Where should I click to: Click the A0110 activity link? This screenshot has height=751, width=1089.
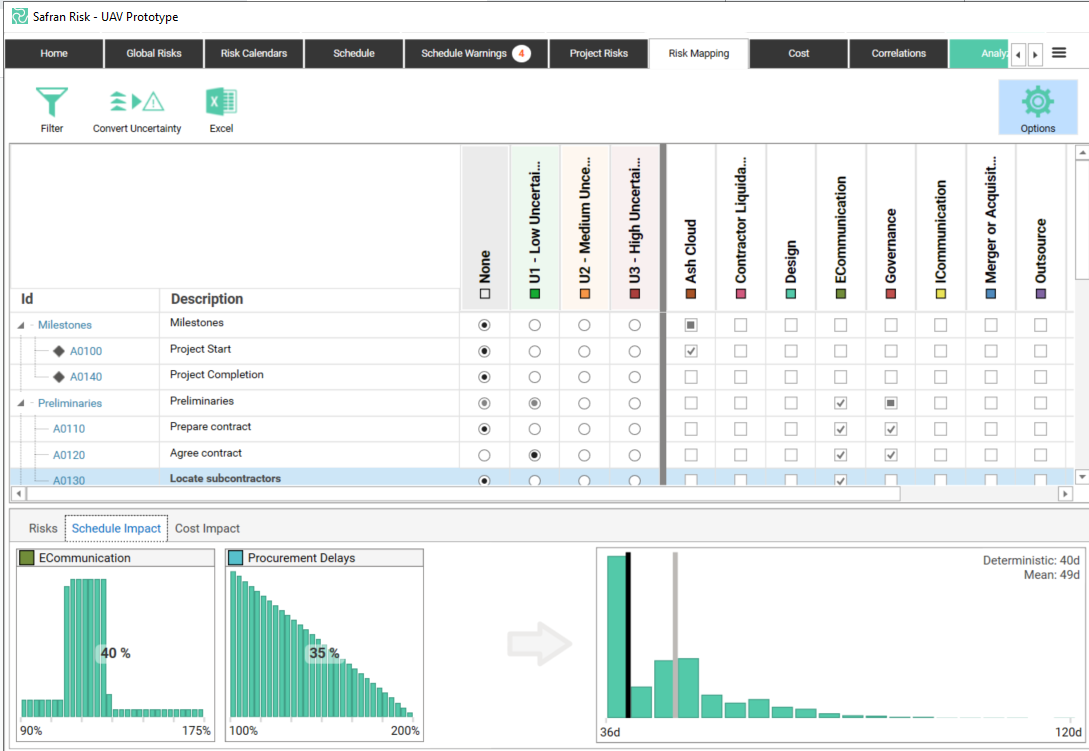click(69, 429)
